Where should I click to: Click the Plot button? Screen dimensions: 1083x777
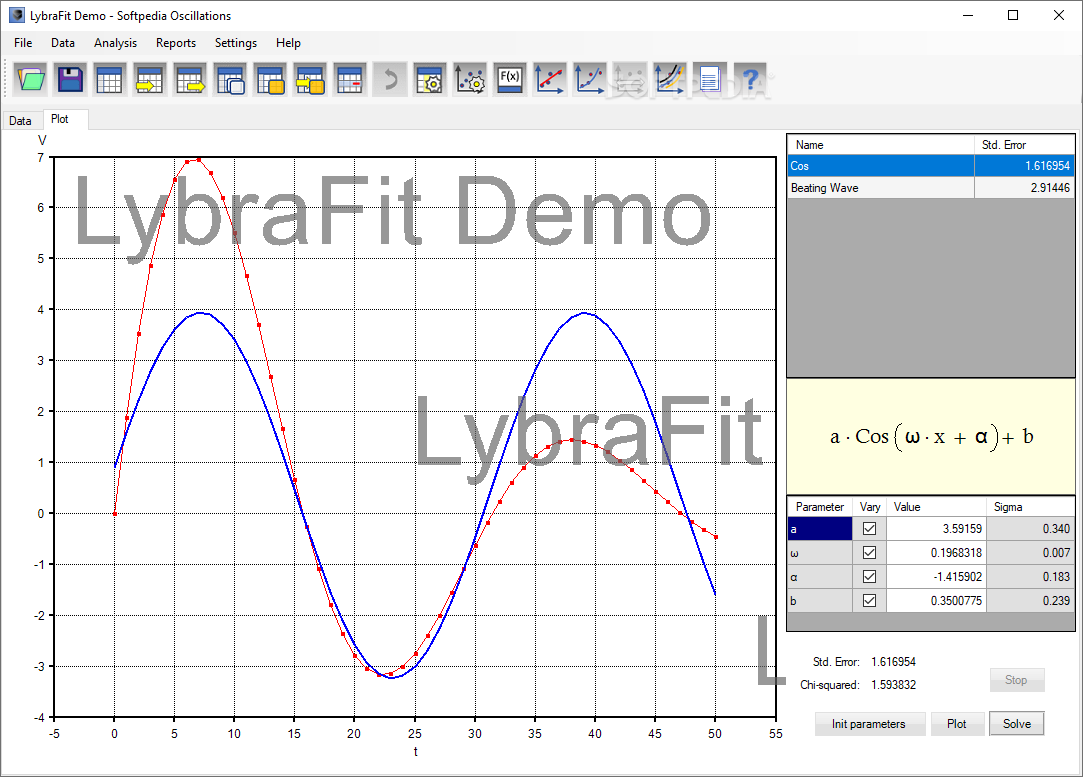[957, 724]
